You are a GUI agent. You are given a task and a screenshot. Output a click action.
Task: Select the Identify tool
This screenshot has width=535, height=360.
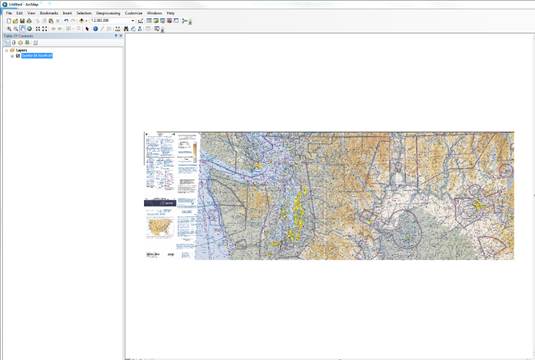[x=96, y=29]
